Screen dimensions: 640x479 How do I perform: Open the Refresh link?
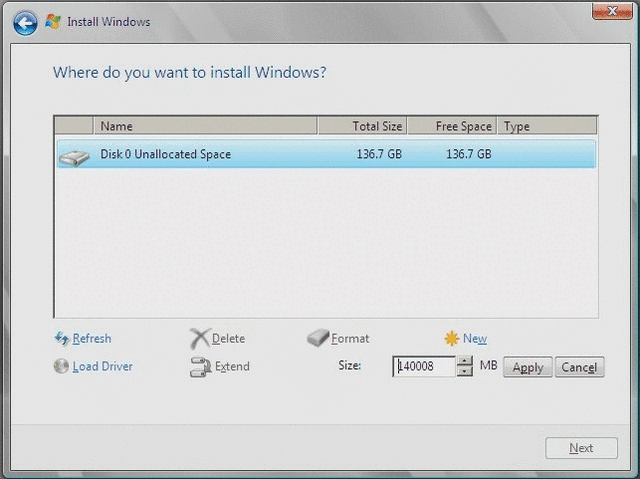(x=92, y=339)
